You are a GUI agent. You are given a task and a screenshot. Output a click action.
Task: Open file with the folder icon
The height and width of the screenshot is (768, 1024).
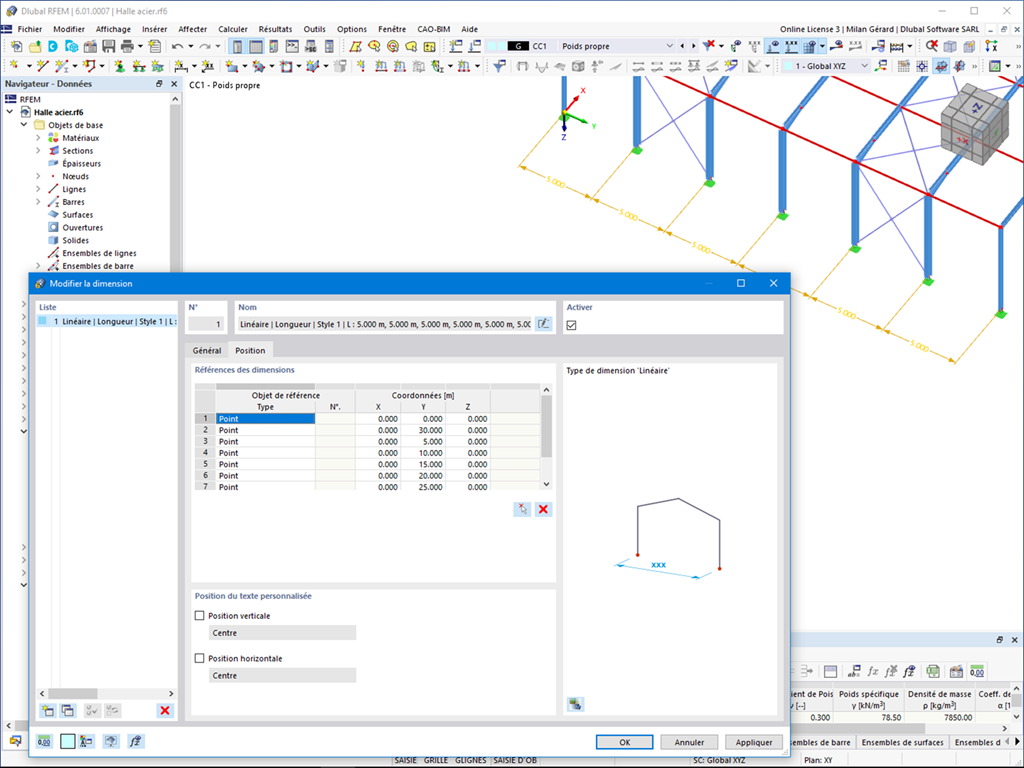click(35, 46)
